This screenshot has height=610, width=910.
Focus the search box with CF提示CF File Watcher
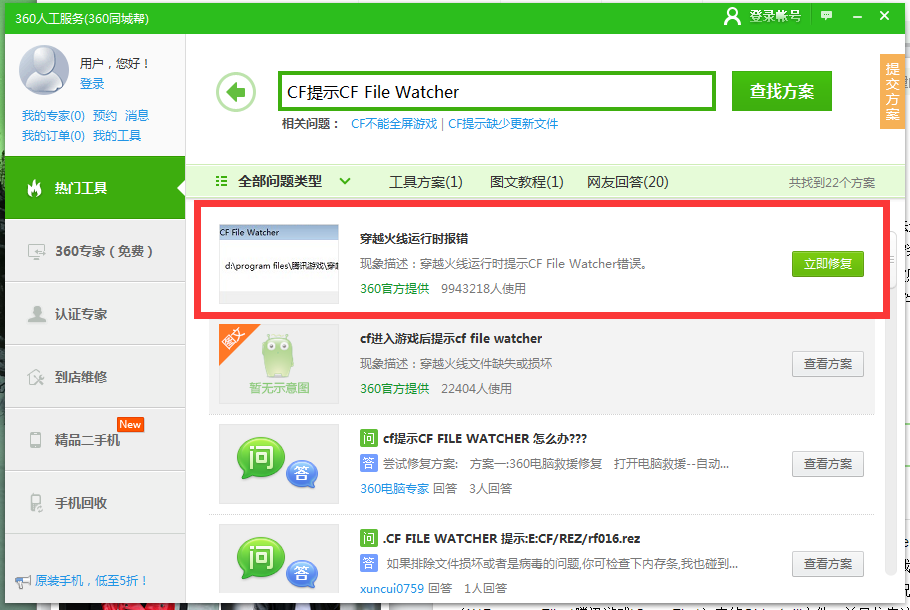(x=497, y=91)
